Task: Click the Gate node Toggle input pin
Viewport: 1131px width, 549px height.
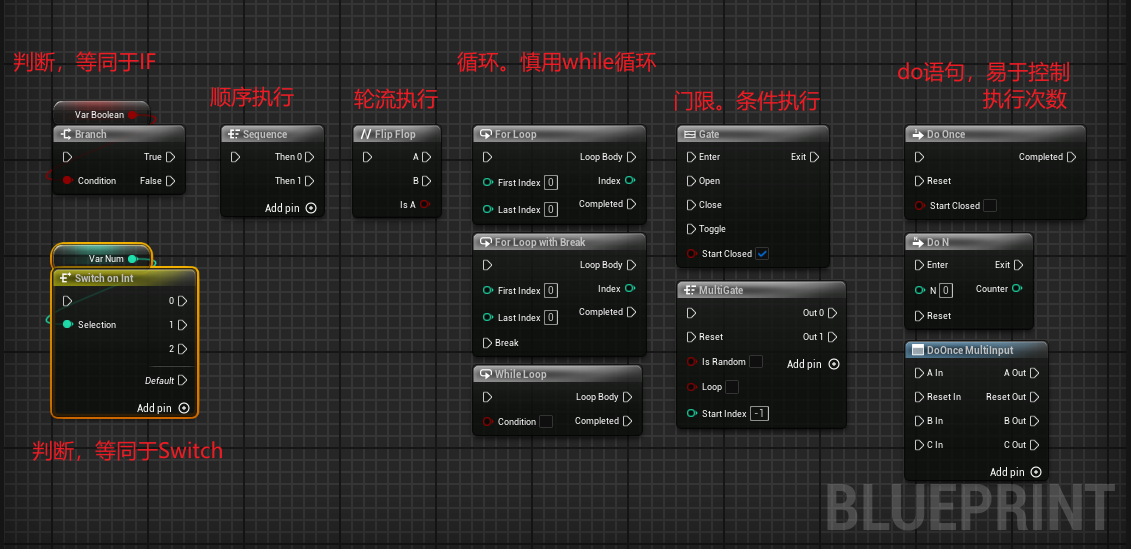Action: pyautogui.click(x=692, y=229)
